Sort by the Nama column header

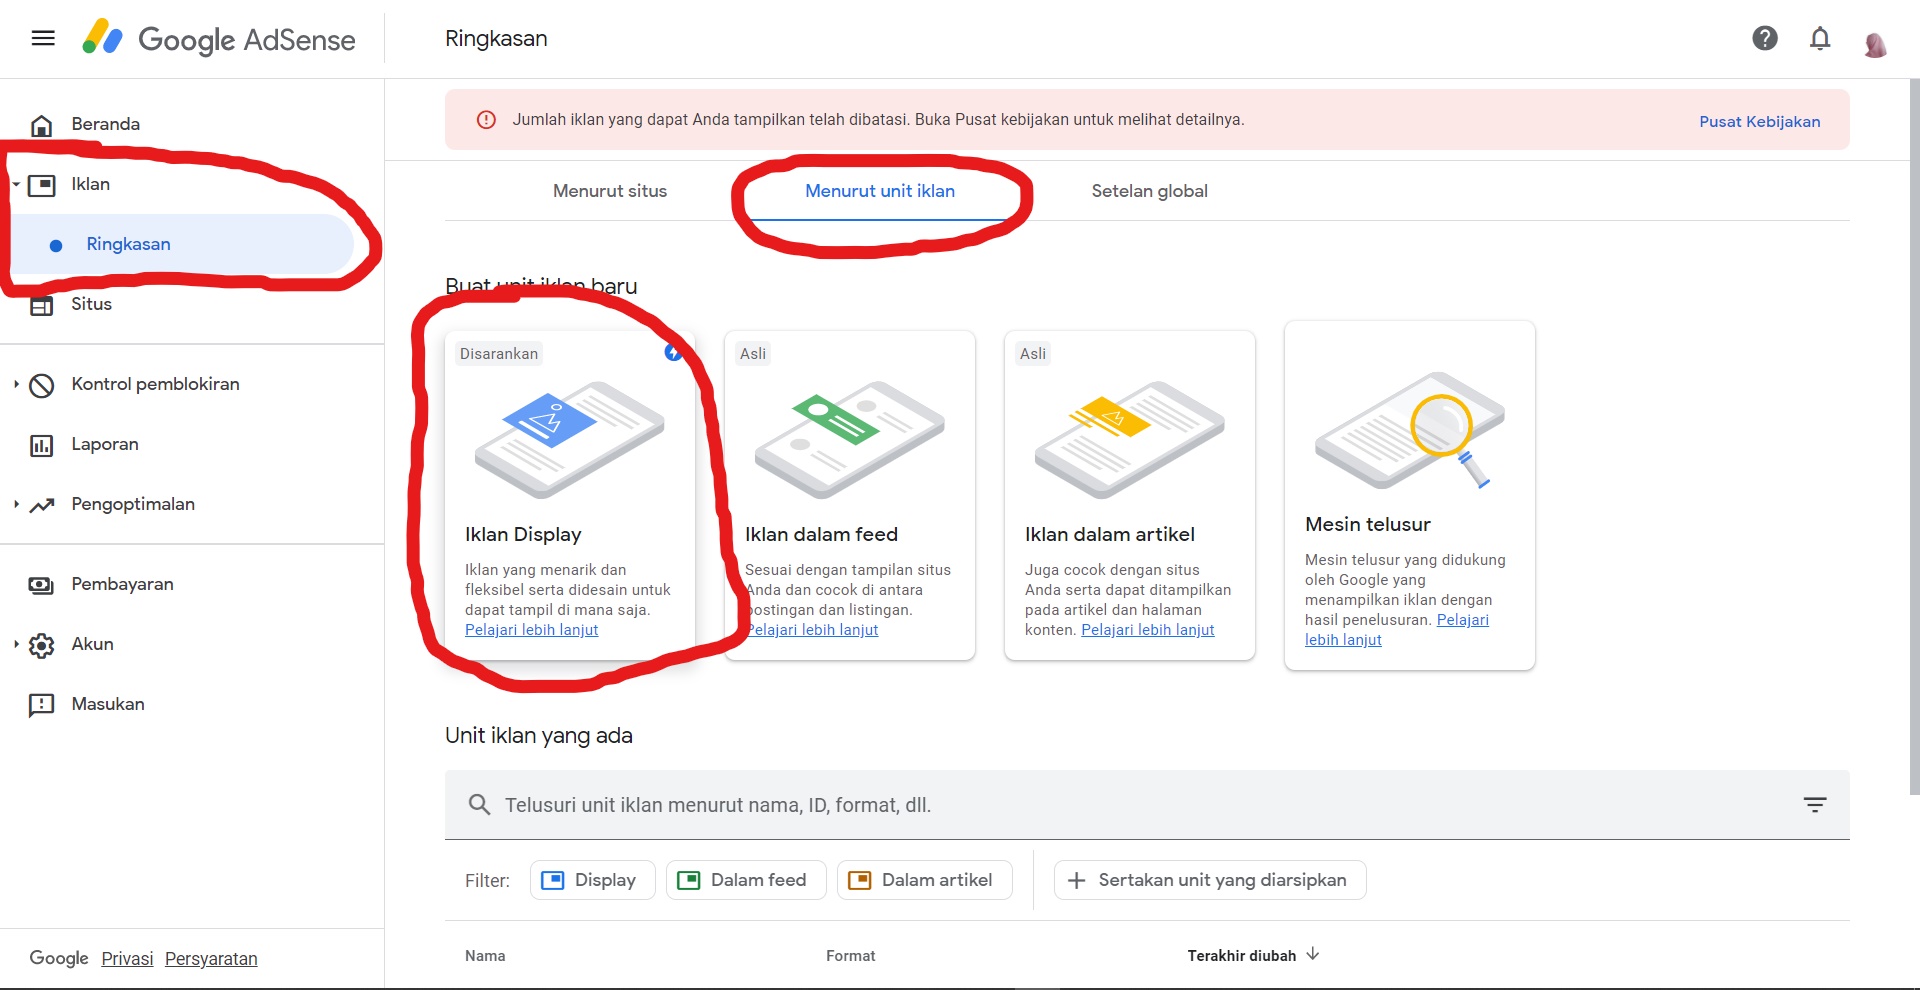pyautogui.click(x=485, y=956)
